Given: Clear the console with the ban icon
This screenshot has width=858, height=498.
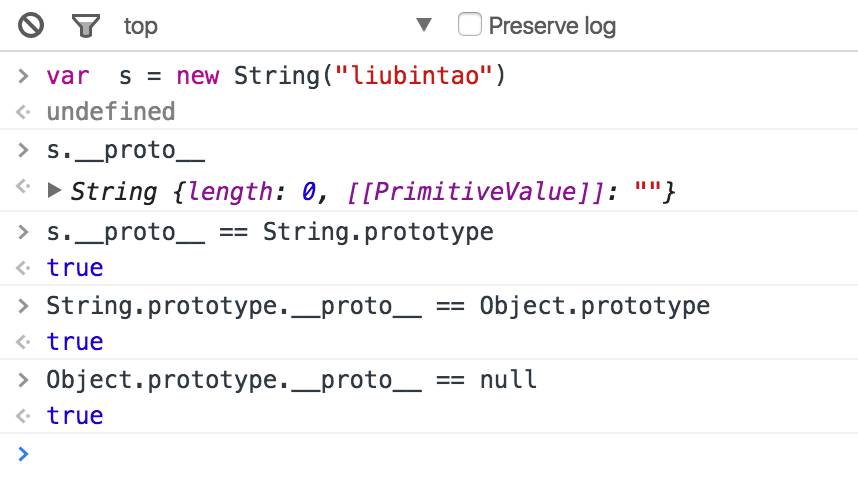Looking at the screenshot, I should pyautogui.click(x=31, y=26).
